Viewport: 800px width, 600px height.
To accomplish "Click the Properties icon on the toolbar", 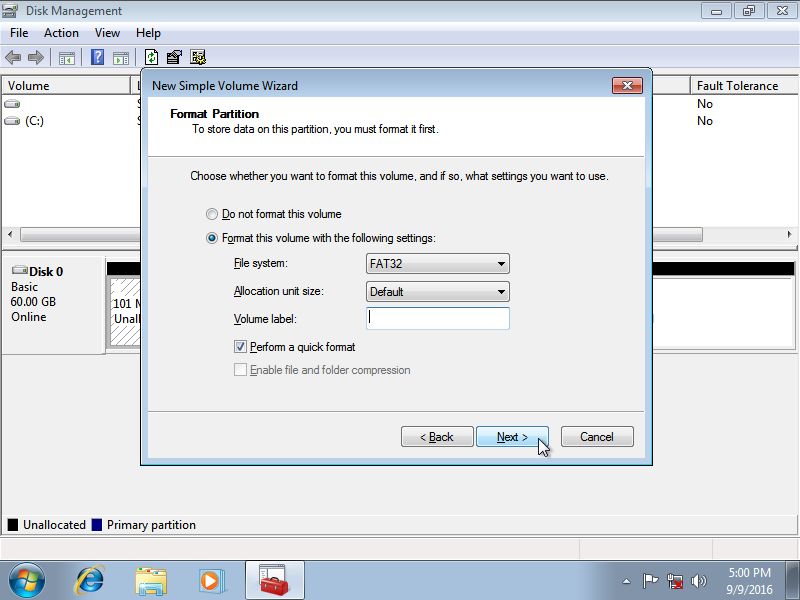I will [x=172, y=57].
